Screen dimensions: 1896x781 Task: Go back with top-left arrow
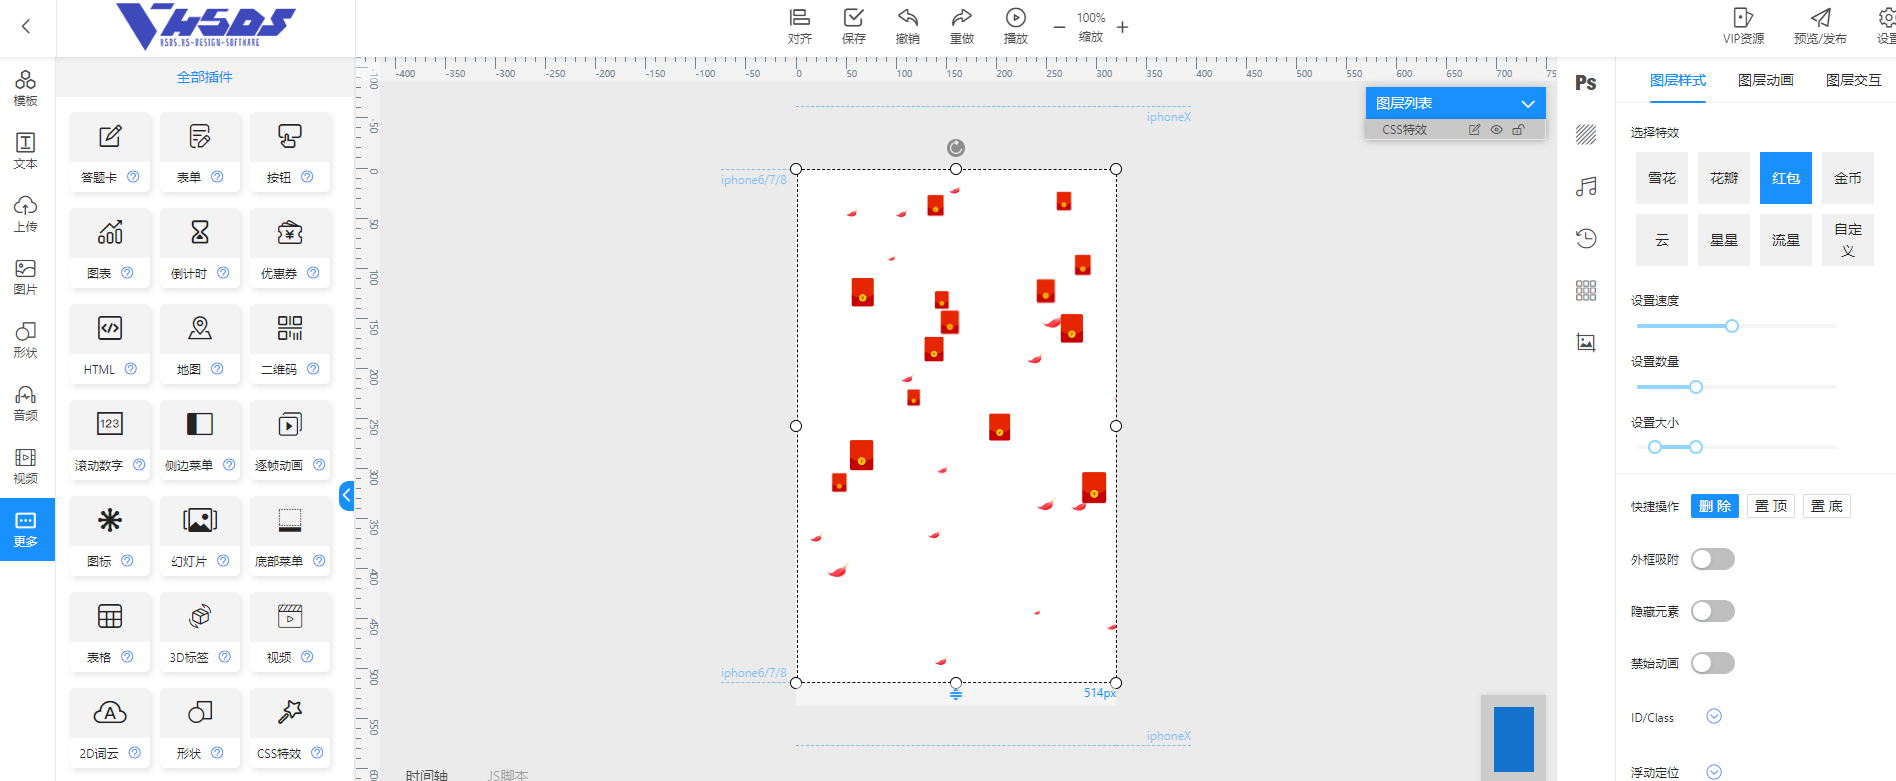pos(26,27)
